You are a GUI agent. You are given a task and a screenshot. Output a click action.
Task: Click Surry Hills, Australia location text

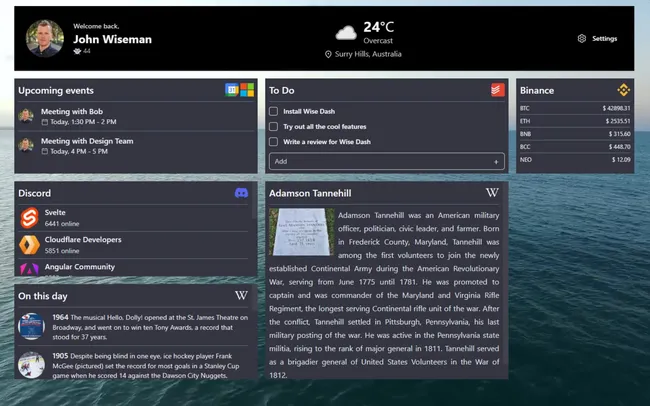(x=368, y=54)
